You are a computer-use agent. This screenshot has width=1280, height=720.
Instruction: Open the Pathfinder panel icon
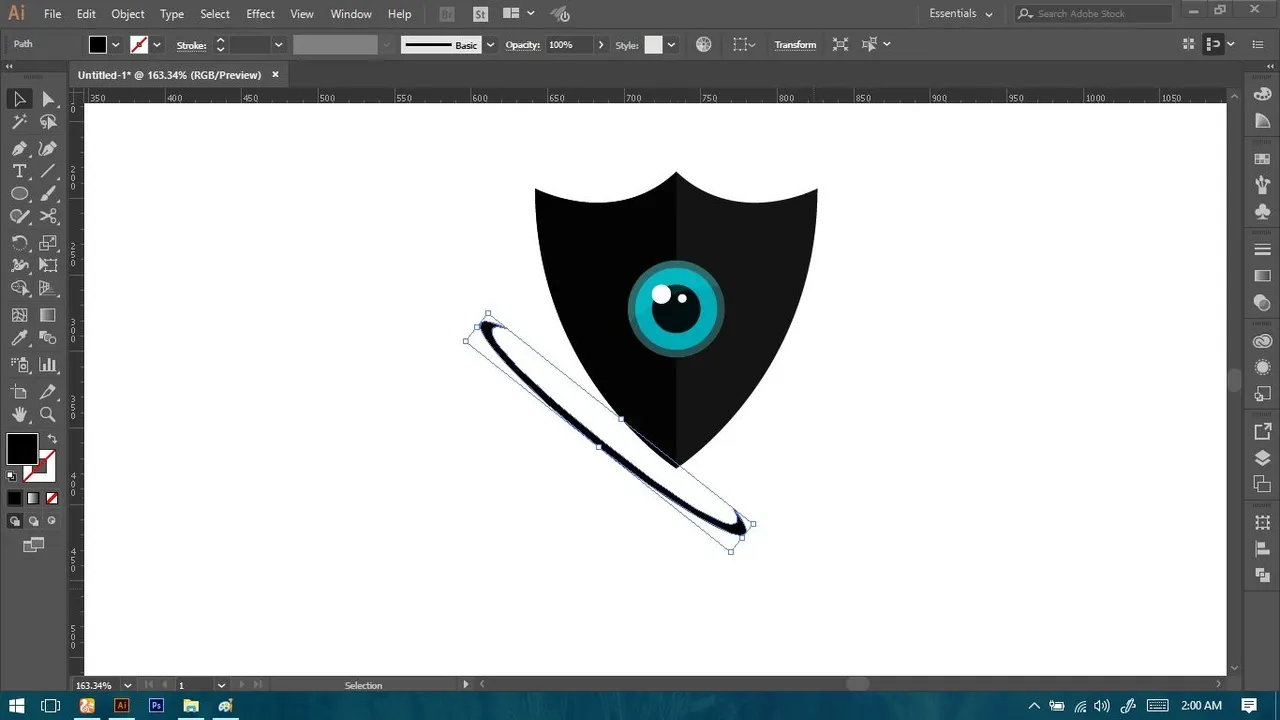[x=1262, y=575]
